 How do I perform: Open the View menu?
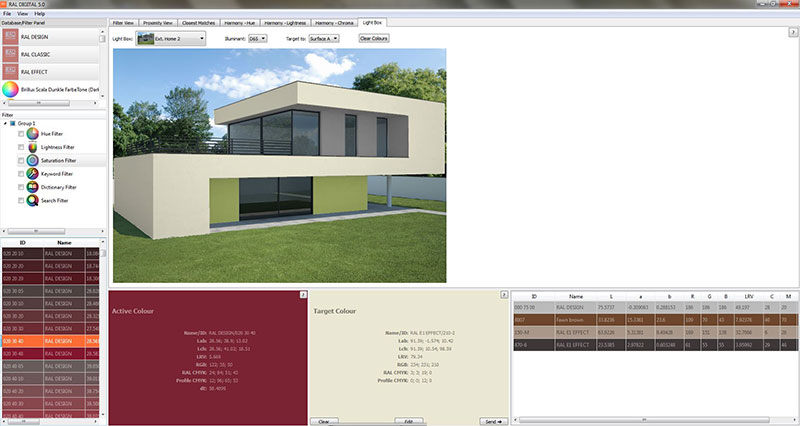coord(22,14)
